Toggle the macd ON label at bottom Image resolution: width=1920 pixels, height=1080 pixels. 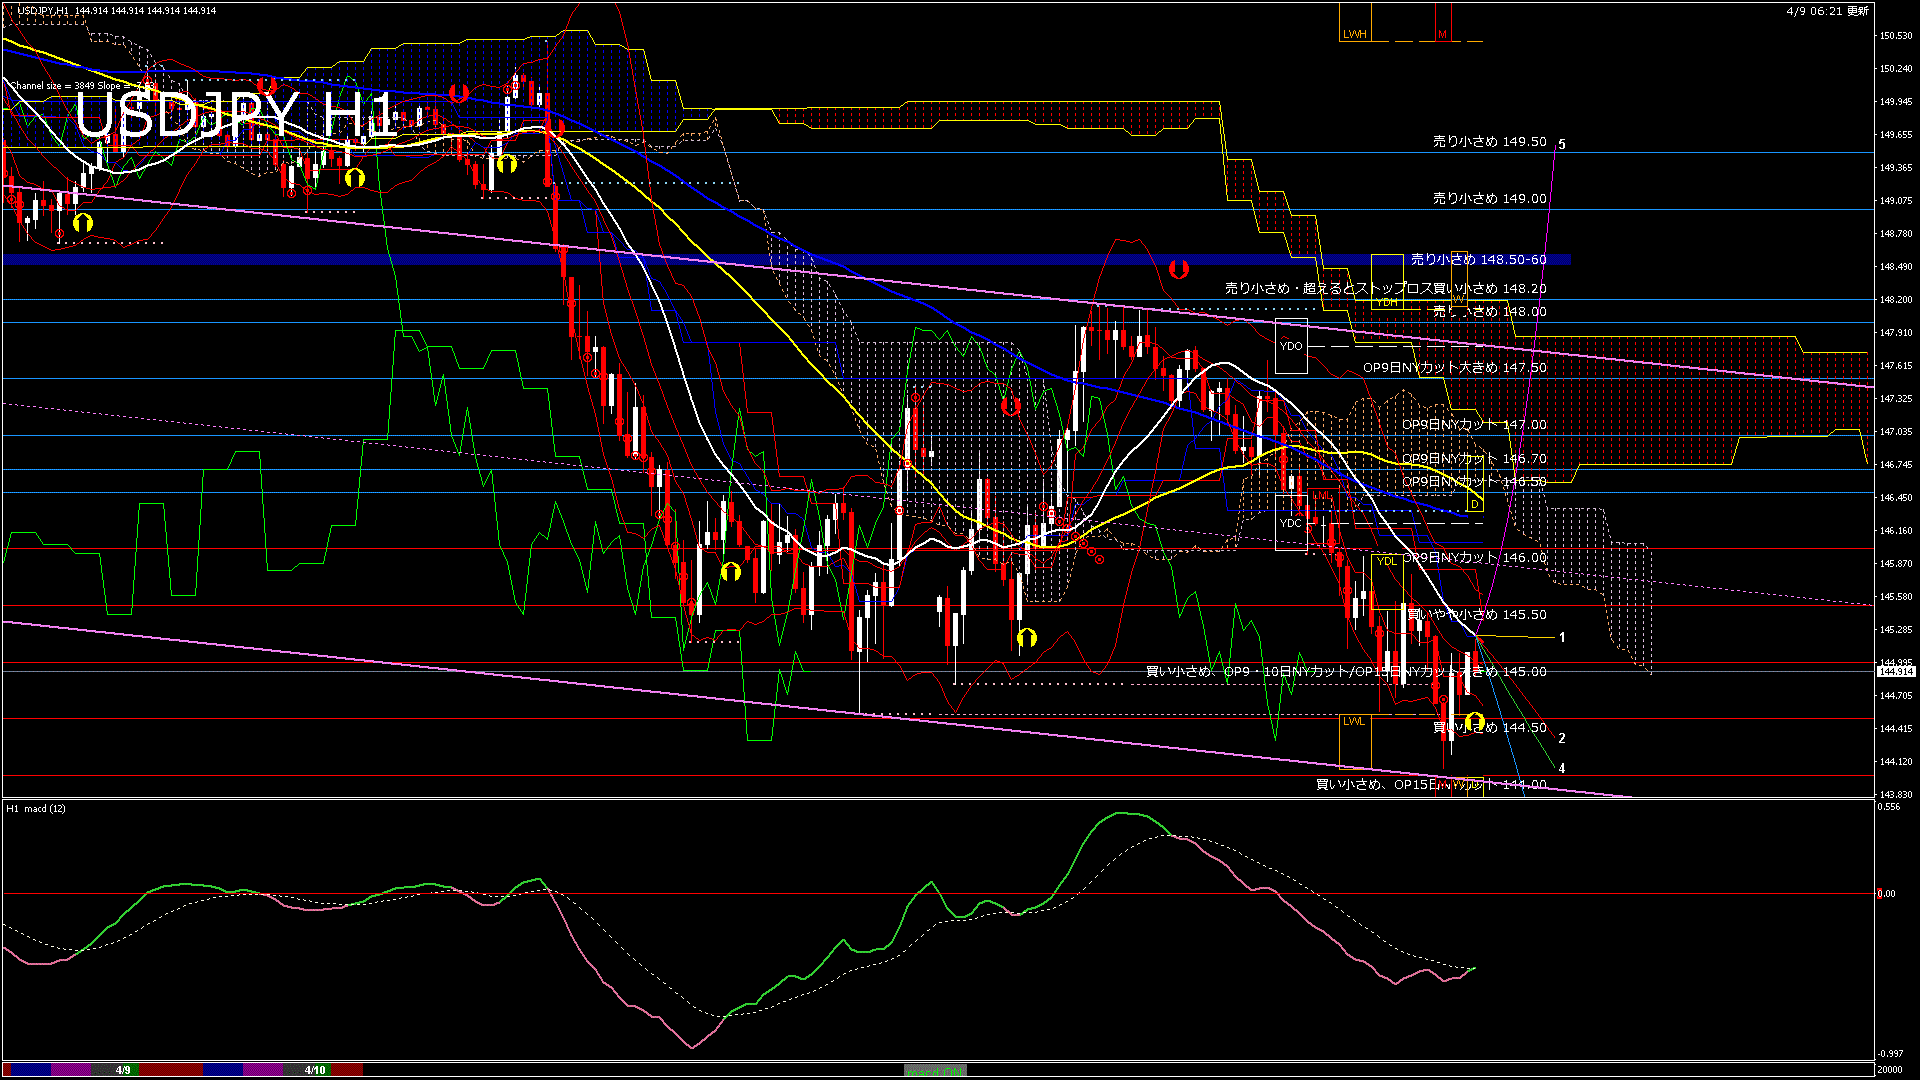934,1070
